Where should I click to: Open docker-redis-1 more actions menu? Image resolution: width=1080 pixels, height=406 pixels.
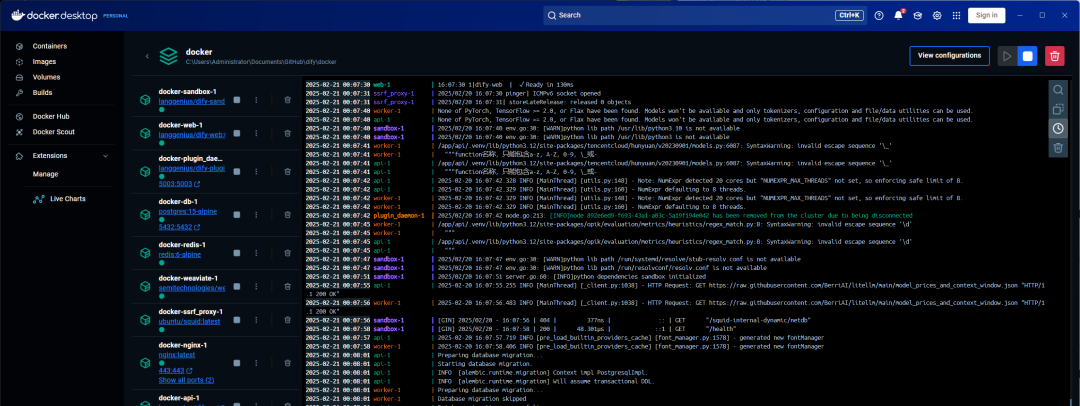(x=256, y=253)
